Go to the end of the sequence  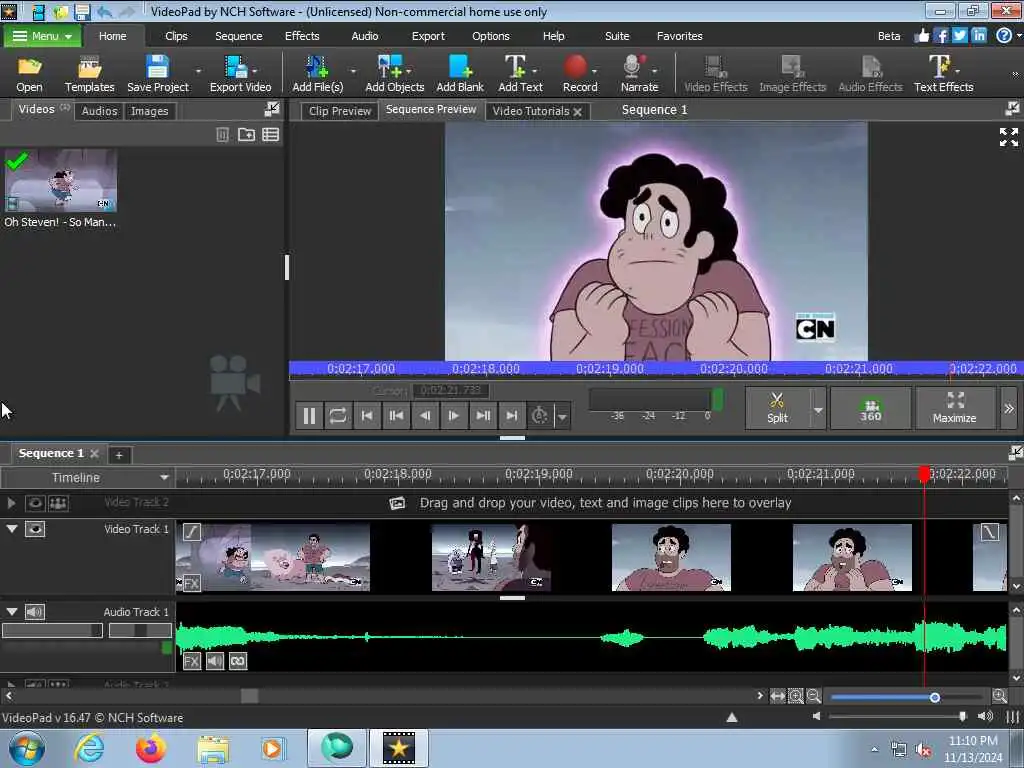511,415
